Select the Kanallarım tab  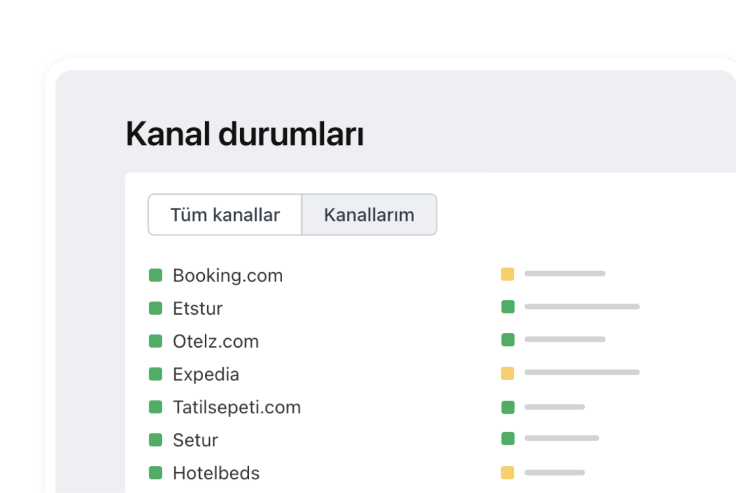pos(369,215)
